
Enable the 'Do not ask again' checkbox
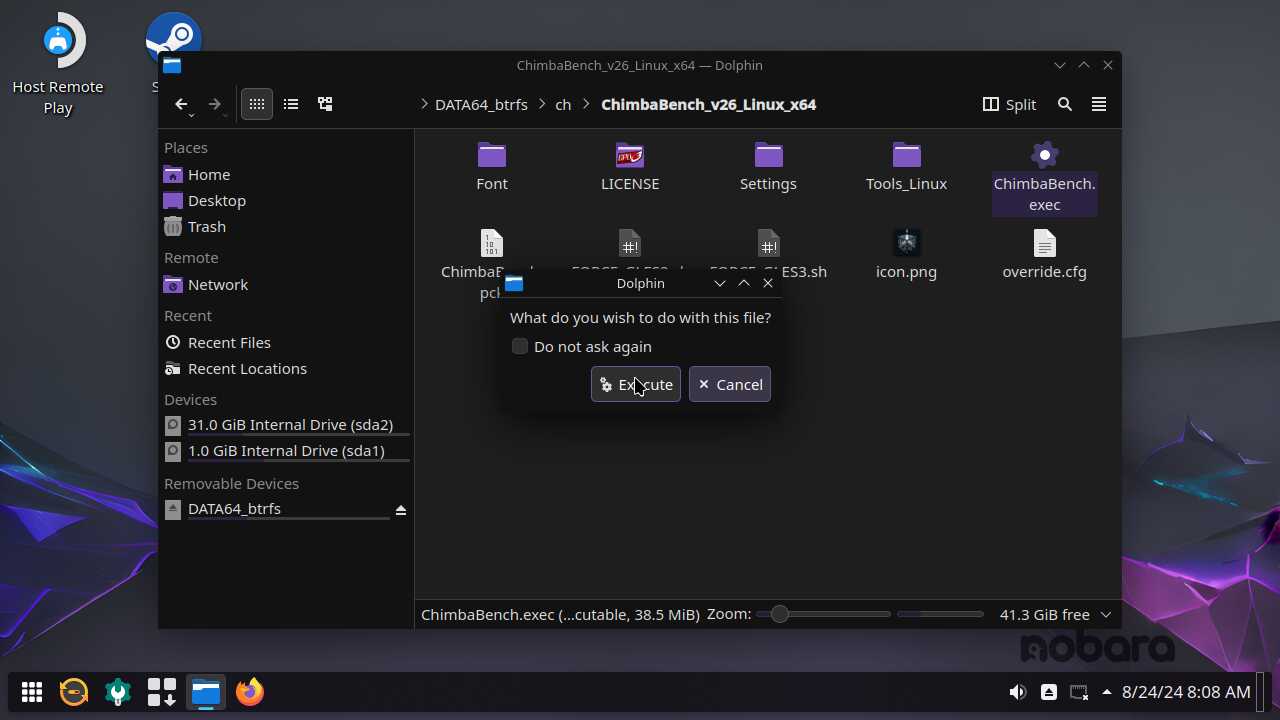point(520,346)
